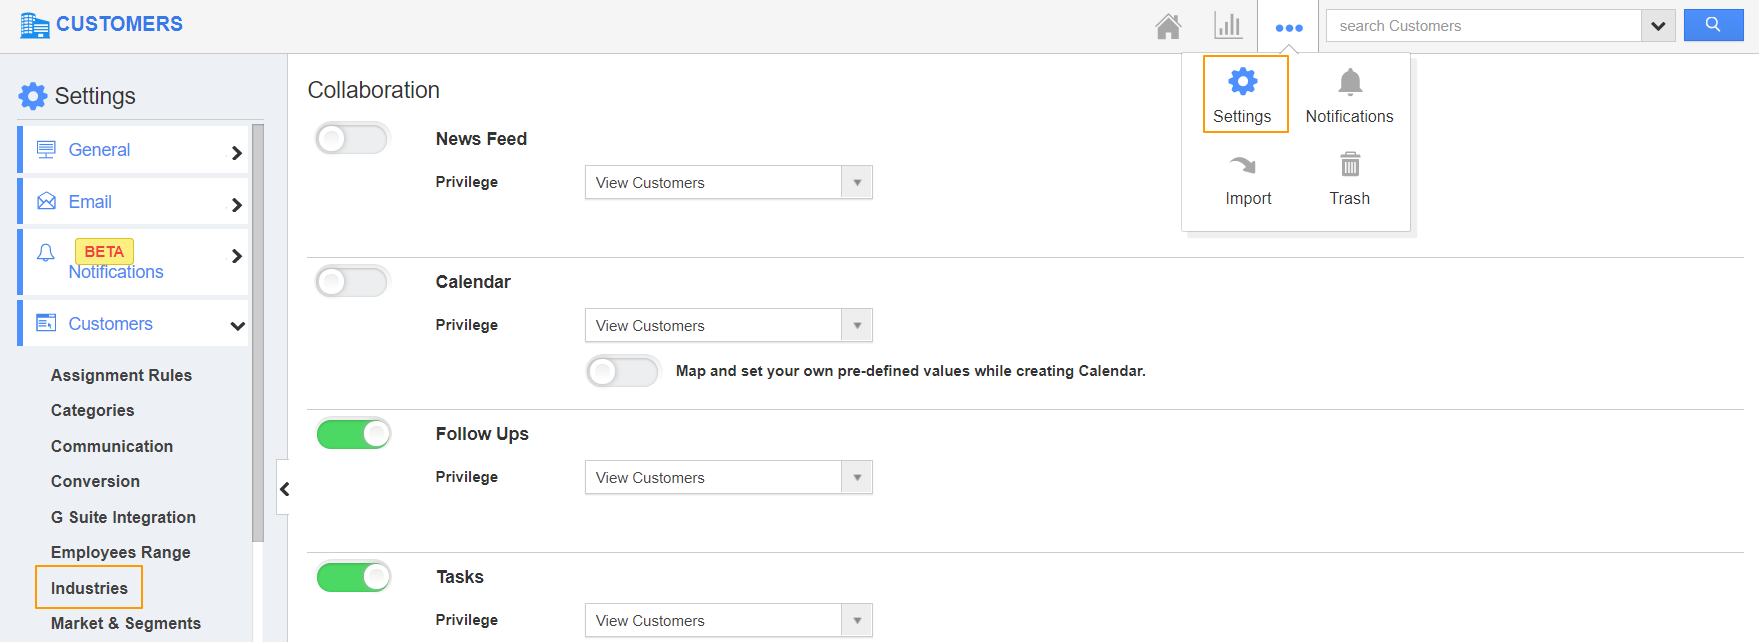Open the G Suite Integration link
Viewport: 1759px width, 642px height.
pyautogui.click(x=123, y=517)
